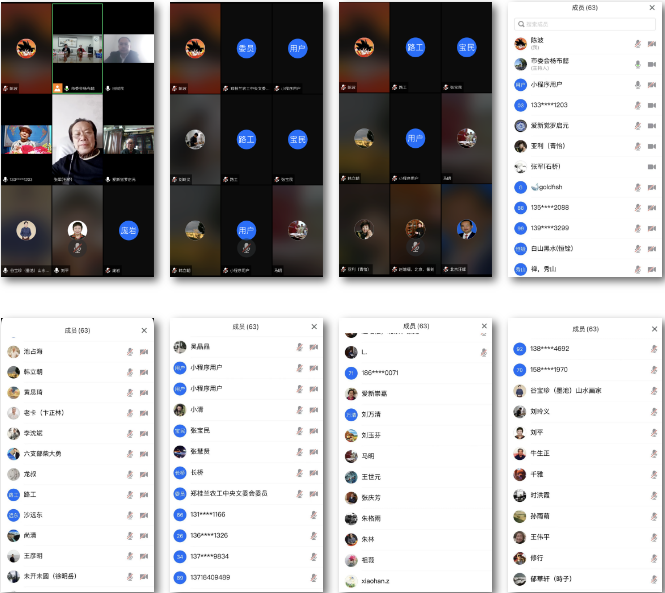Mute the active green microphone in member list

[x=637, y=64]
